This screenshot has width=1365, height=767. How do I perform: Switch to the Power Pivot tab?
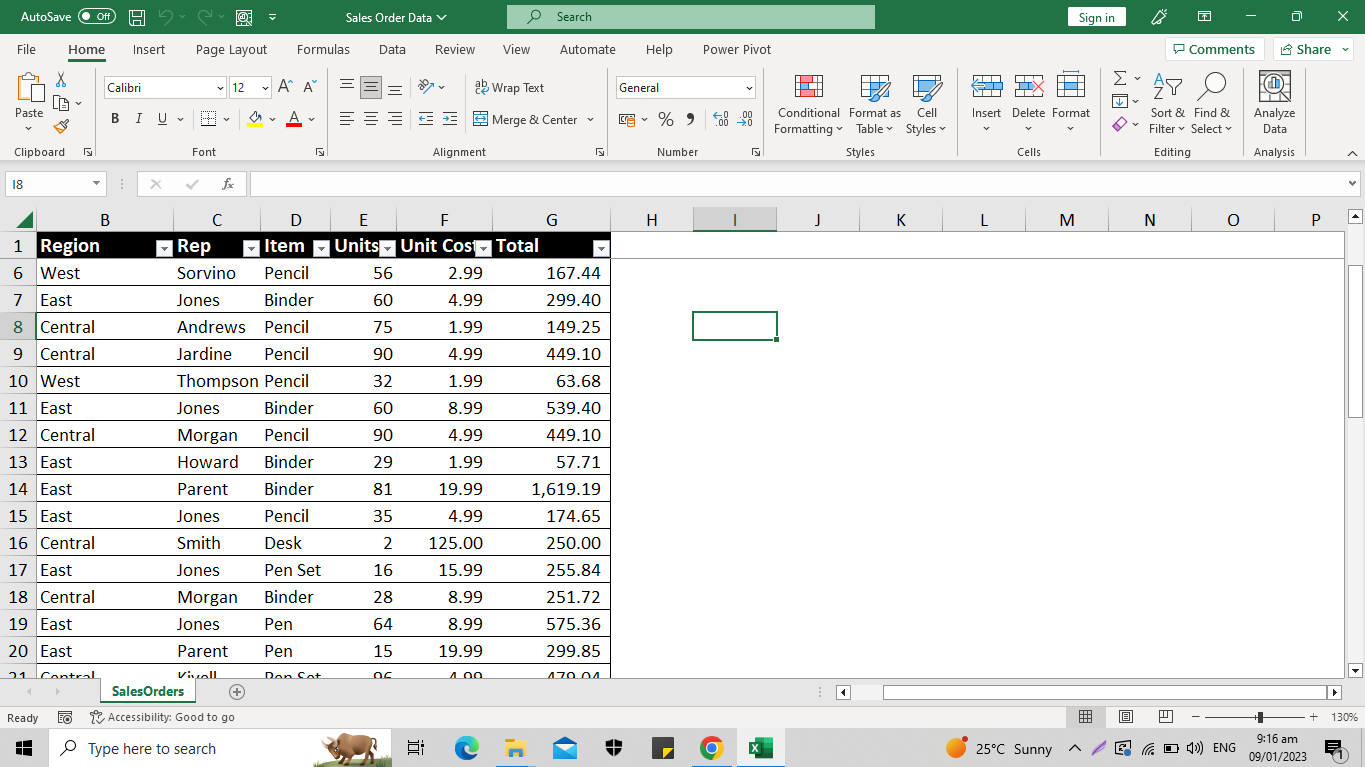(737, 49)
